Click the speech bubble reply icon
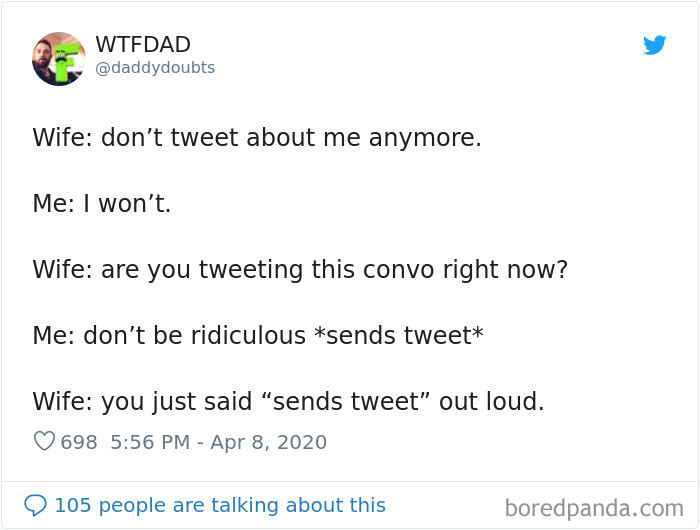 35,506
